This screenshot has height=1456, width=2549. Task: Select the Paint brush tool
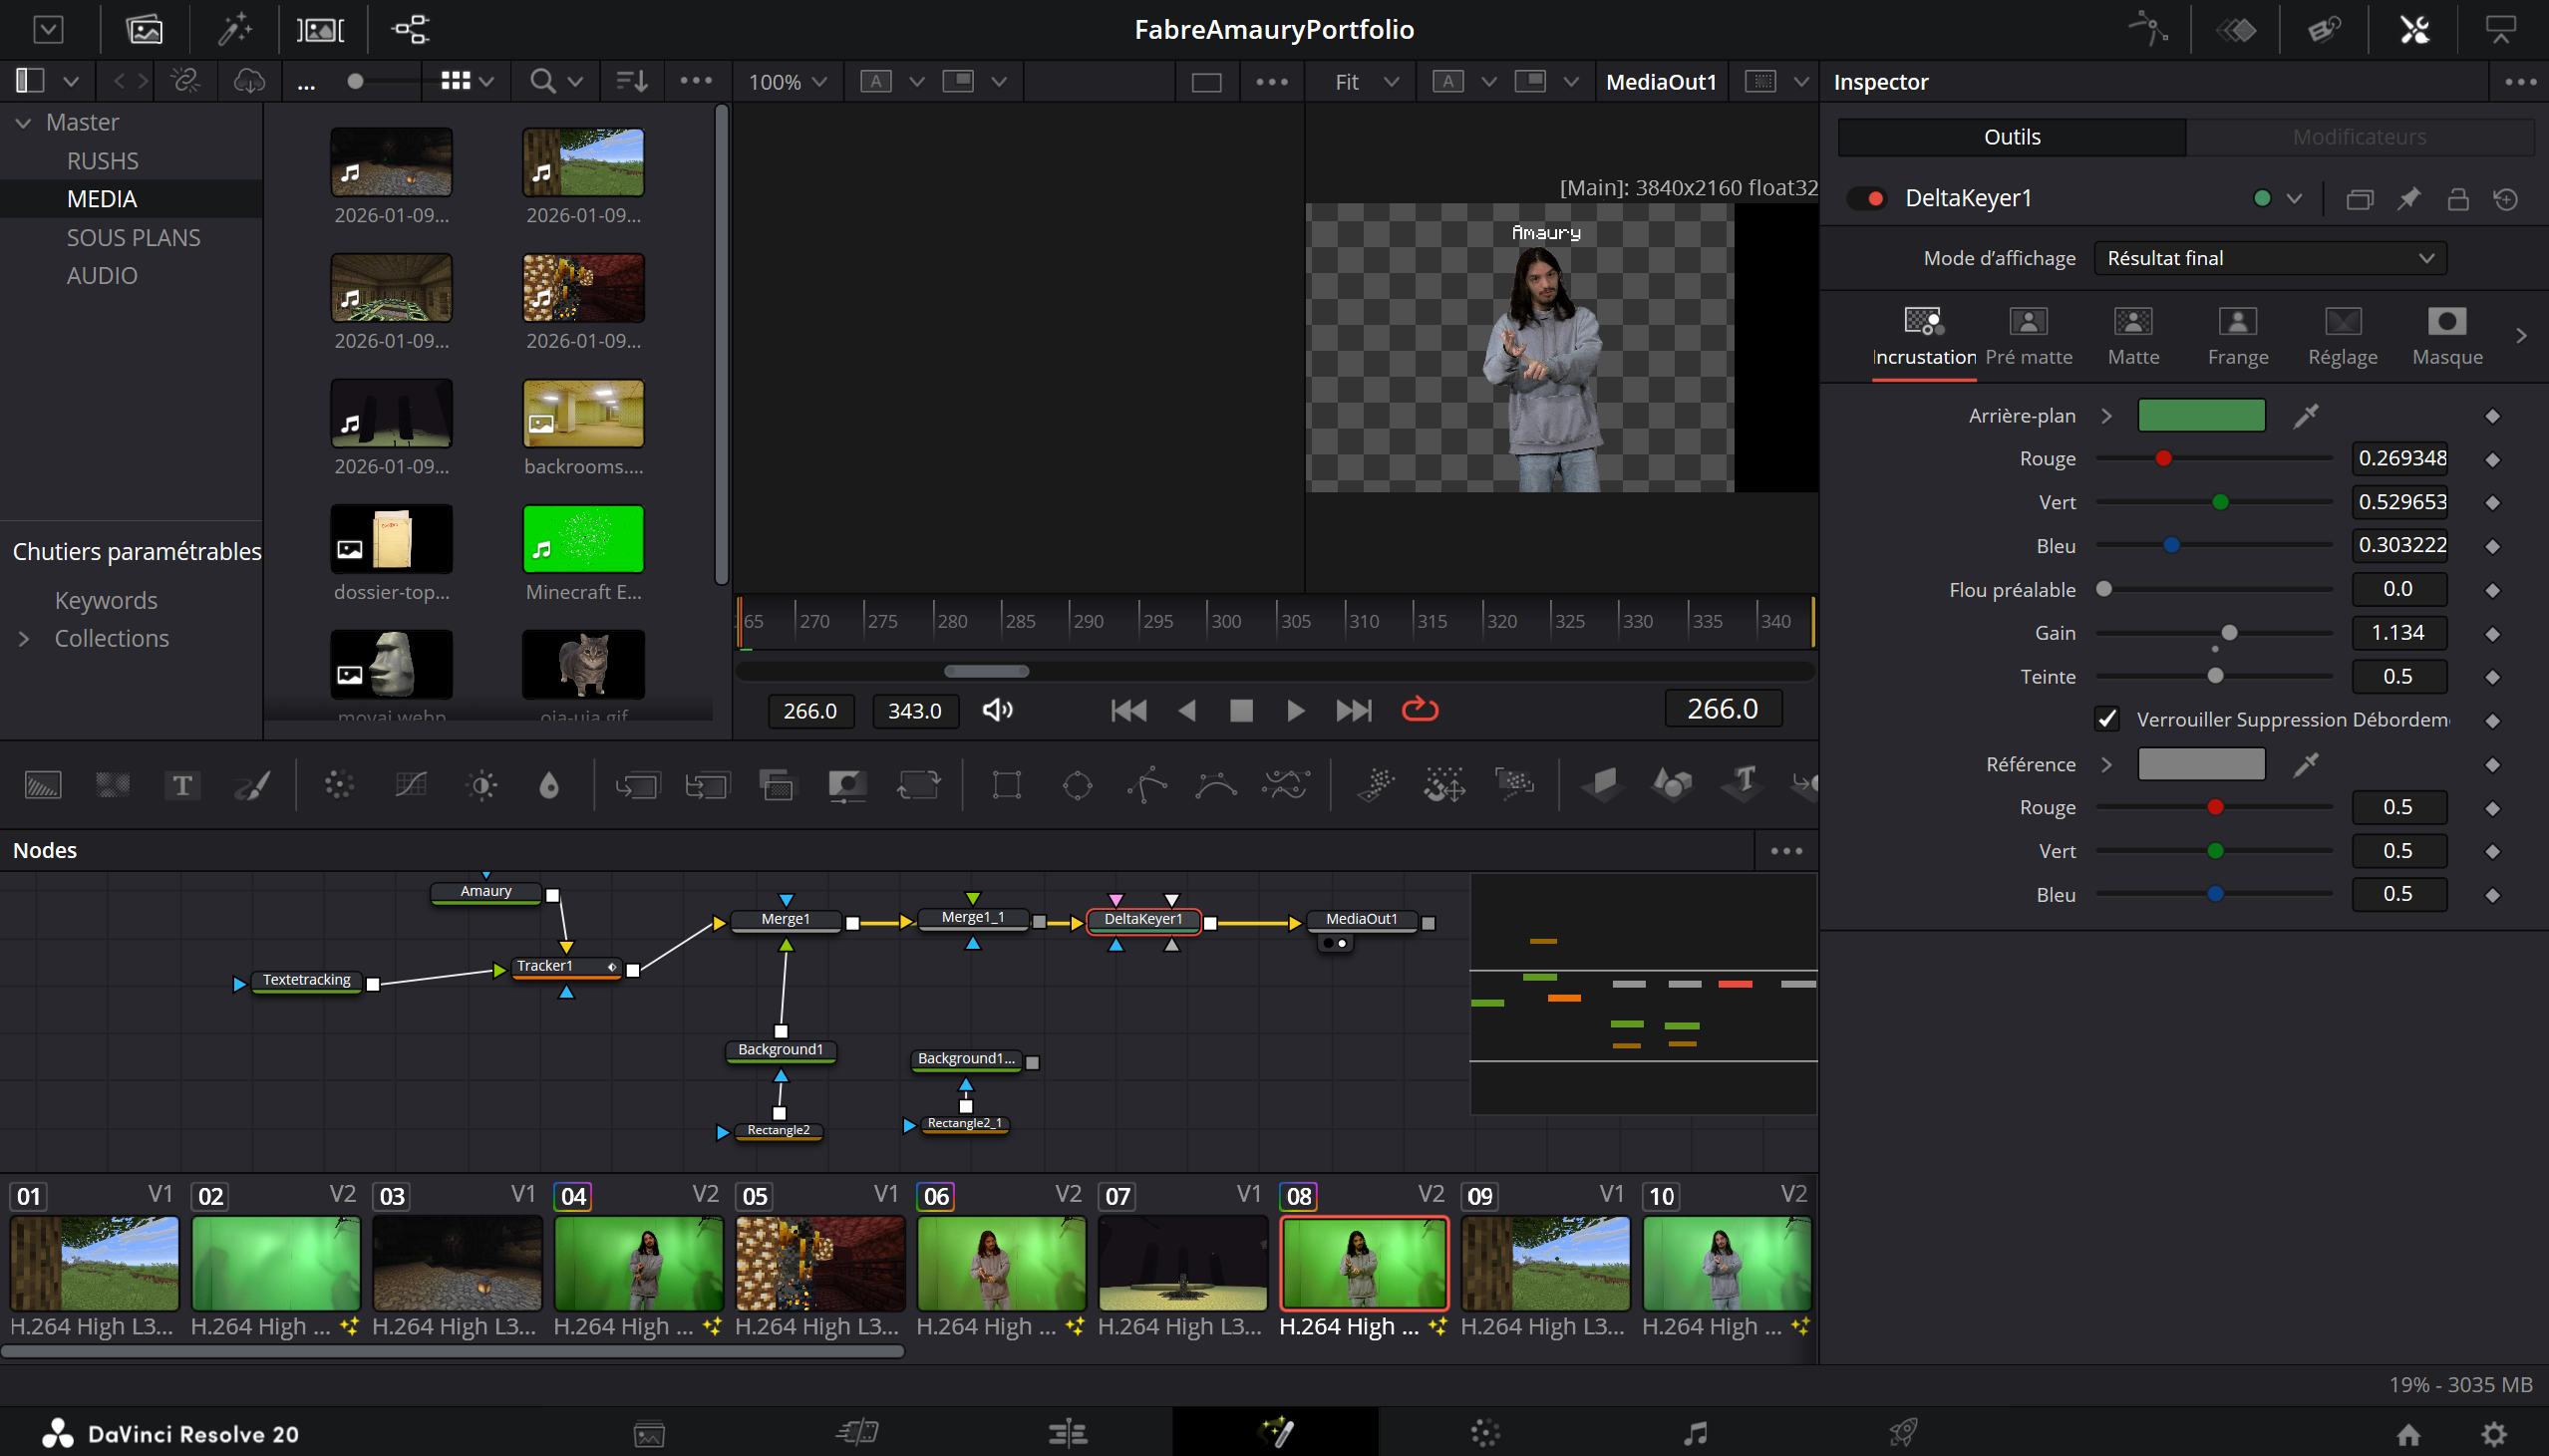[x=252, y=786]
